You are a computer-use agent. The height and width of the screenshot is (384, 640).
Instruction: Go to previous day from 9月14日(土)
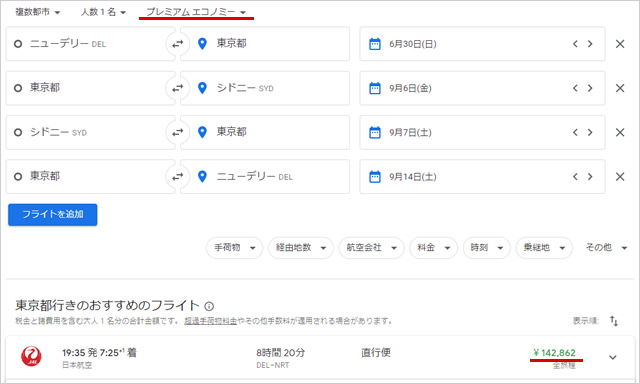coord(575,177)
